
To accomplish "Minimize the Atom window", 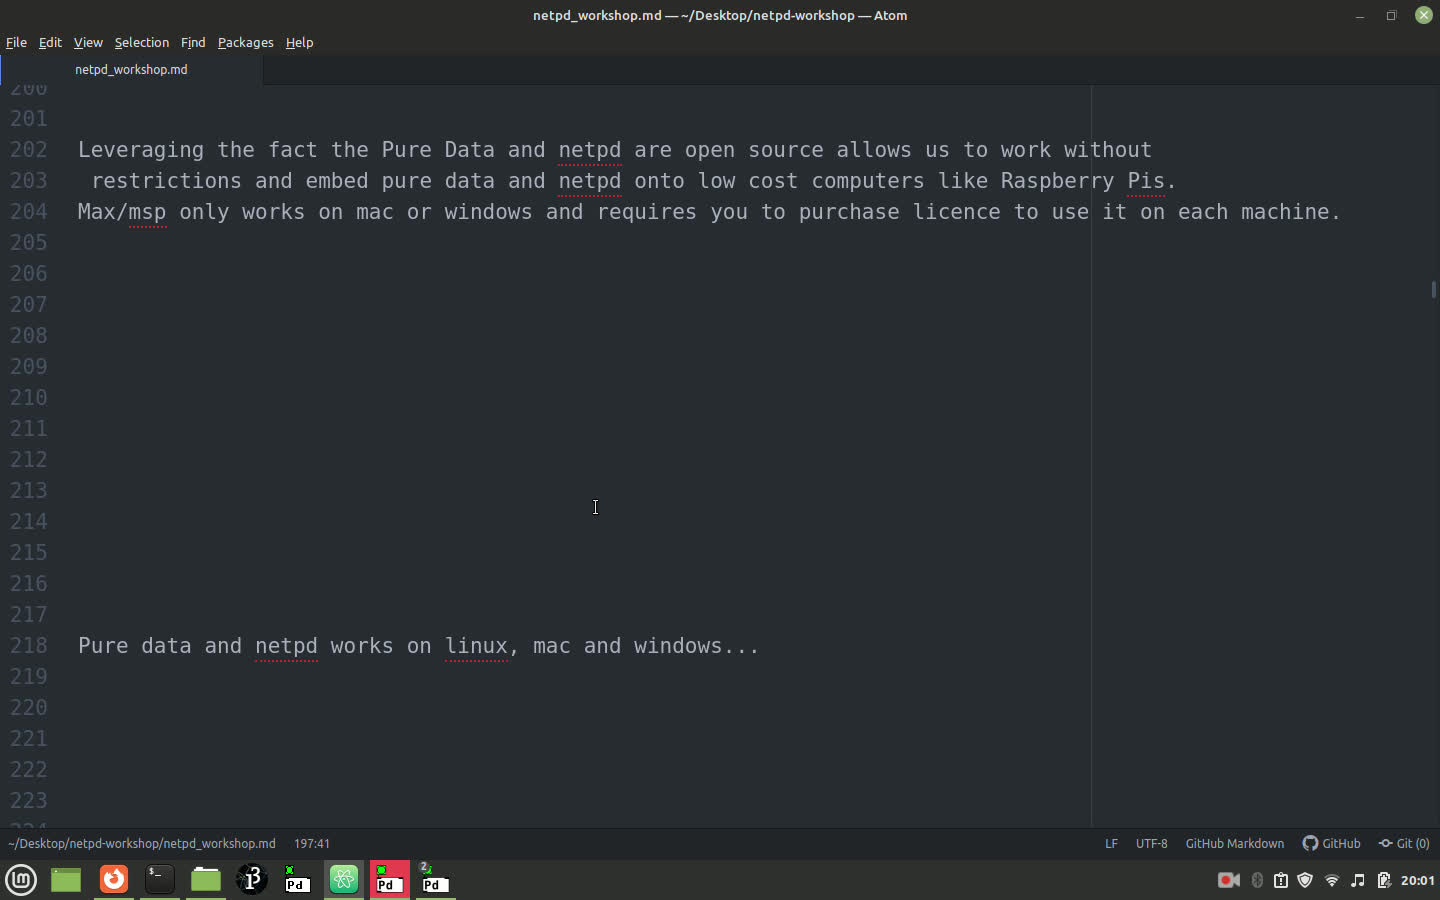I will click(x=1359, y=15).
